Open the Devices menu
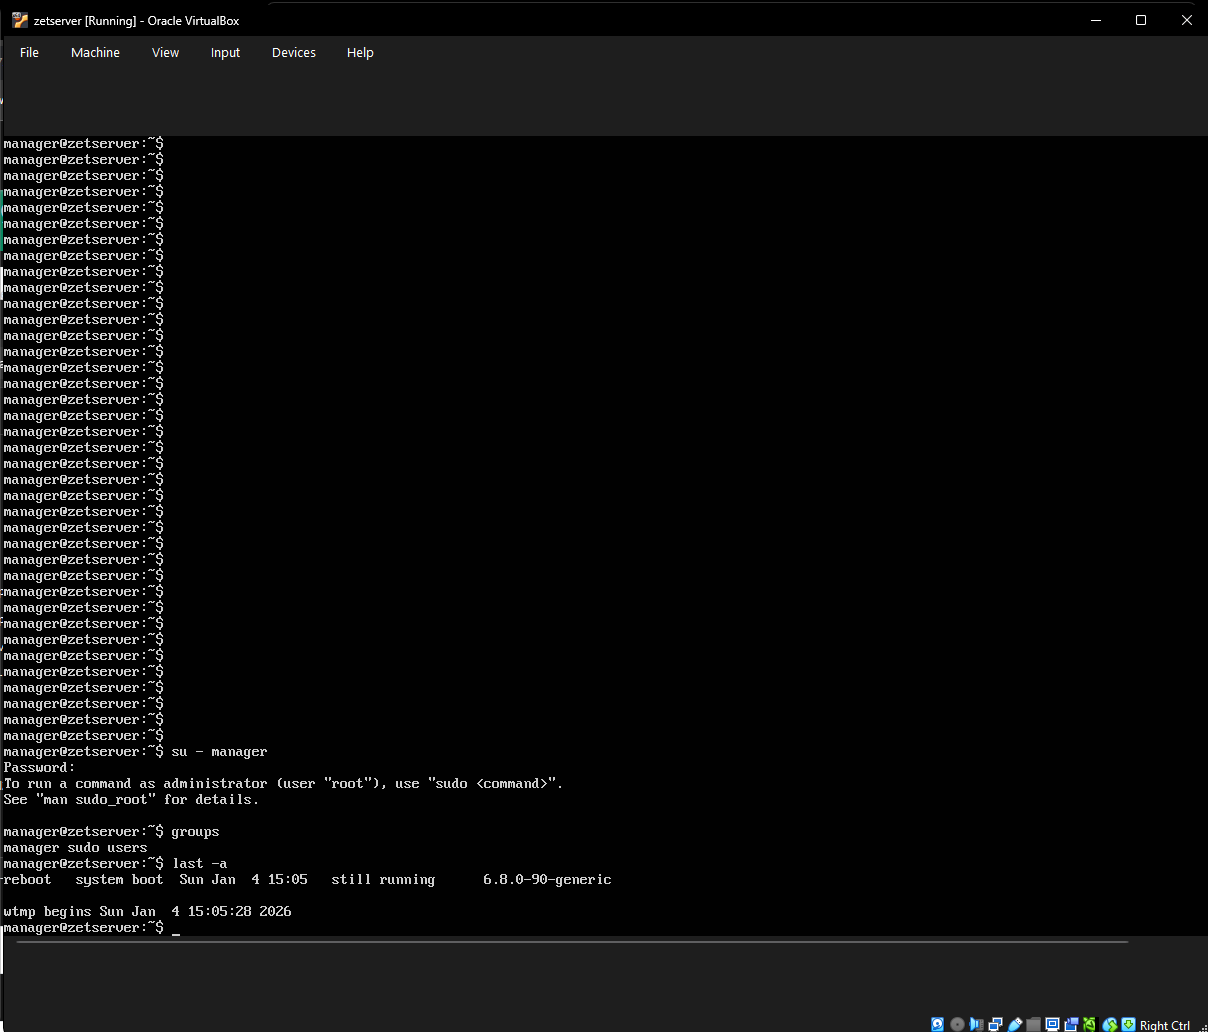 pyautogui.click(x=293, y=52)
